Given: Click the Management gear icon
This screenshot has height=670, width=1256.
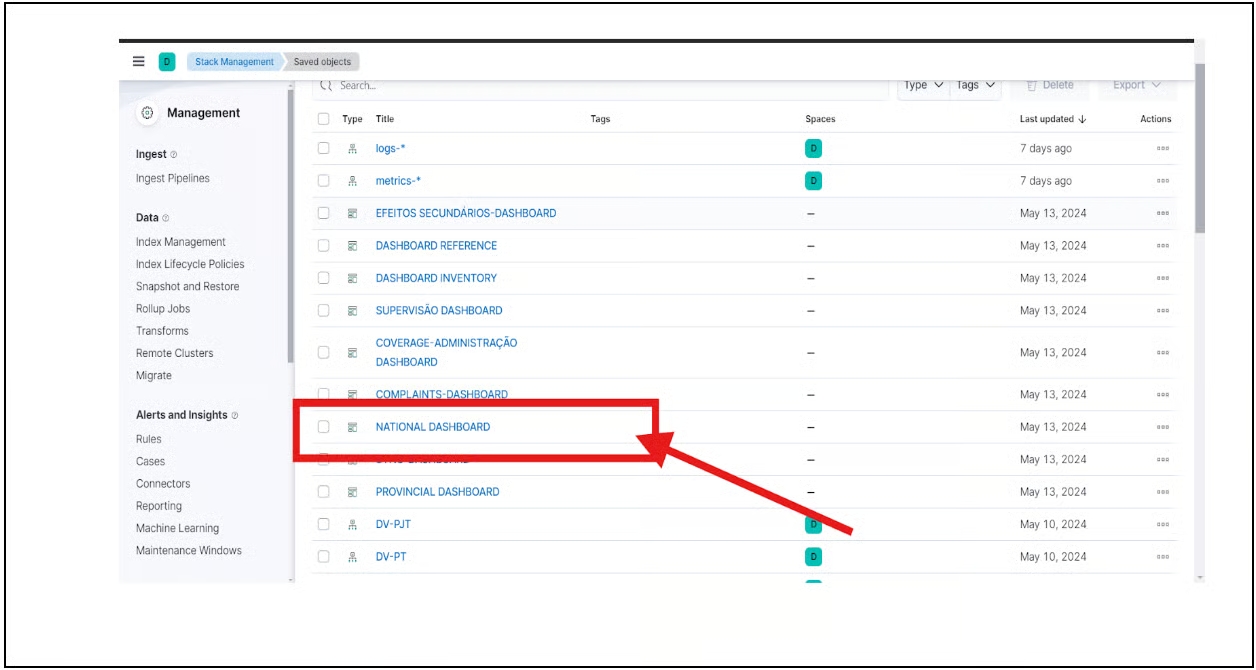Looking at the screenshot, I should pos(147,113).
